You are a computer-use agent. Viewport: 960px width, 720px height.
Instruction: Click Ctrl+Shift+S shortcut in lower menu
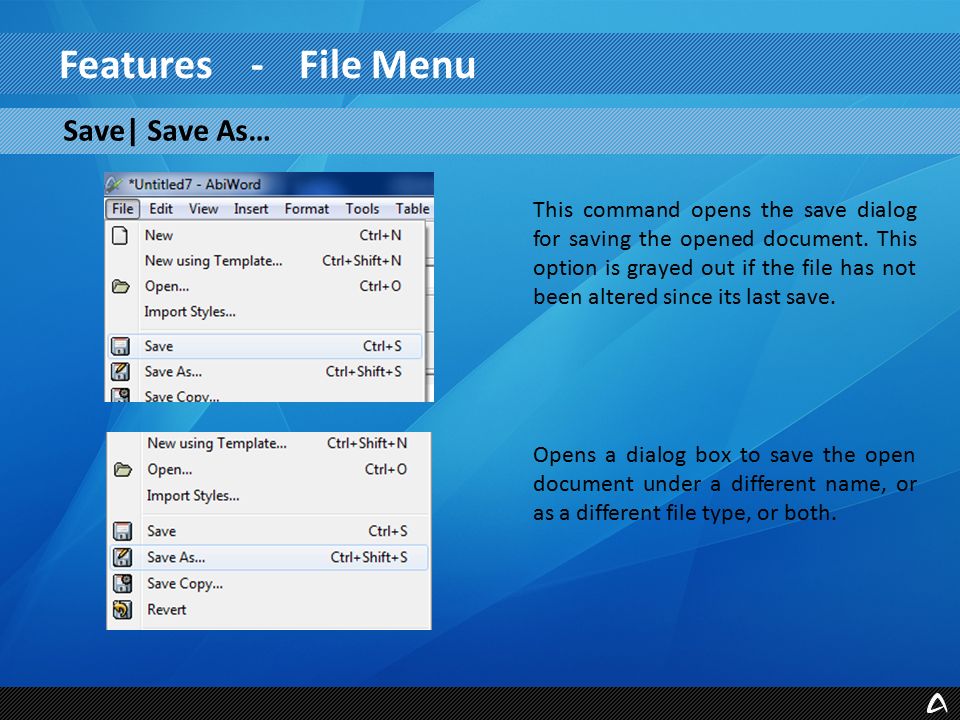(369, 557)
